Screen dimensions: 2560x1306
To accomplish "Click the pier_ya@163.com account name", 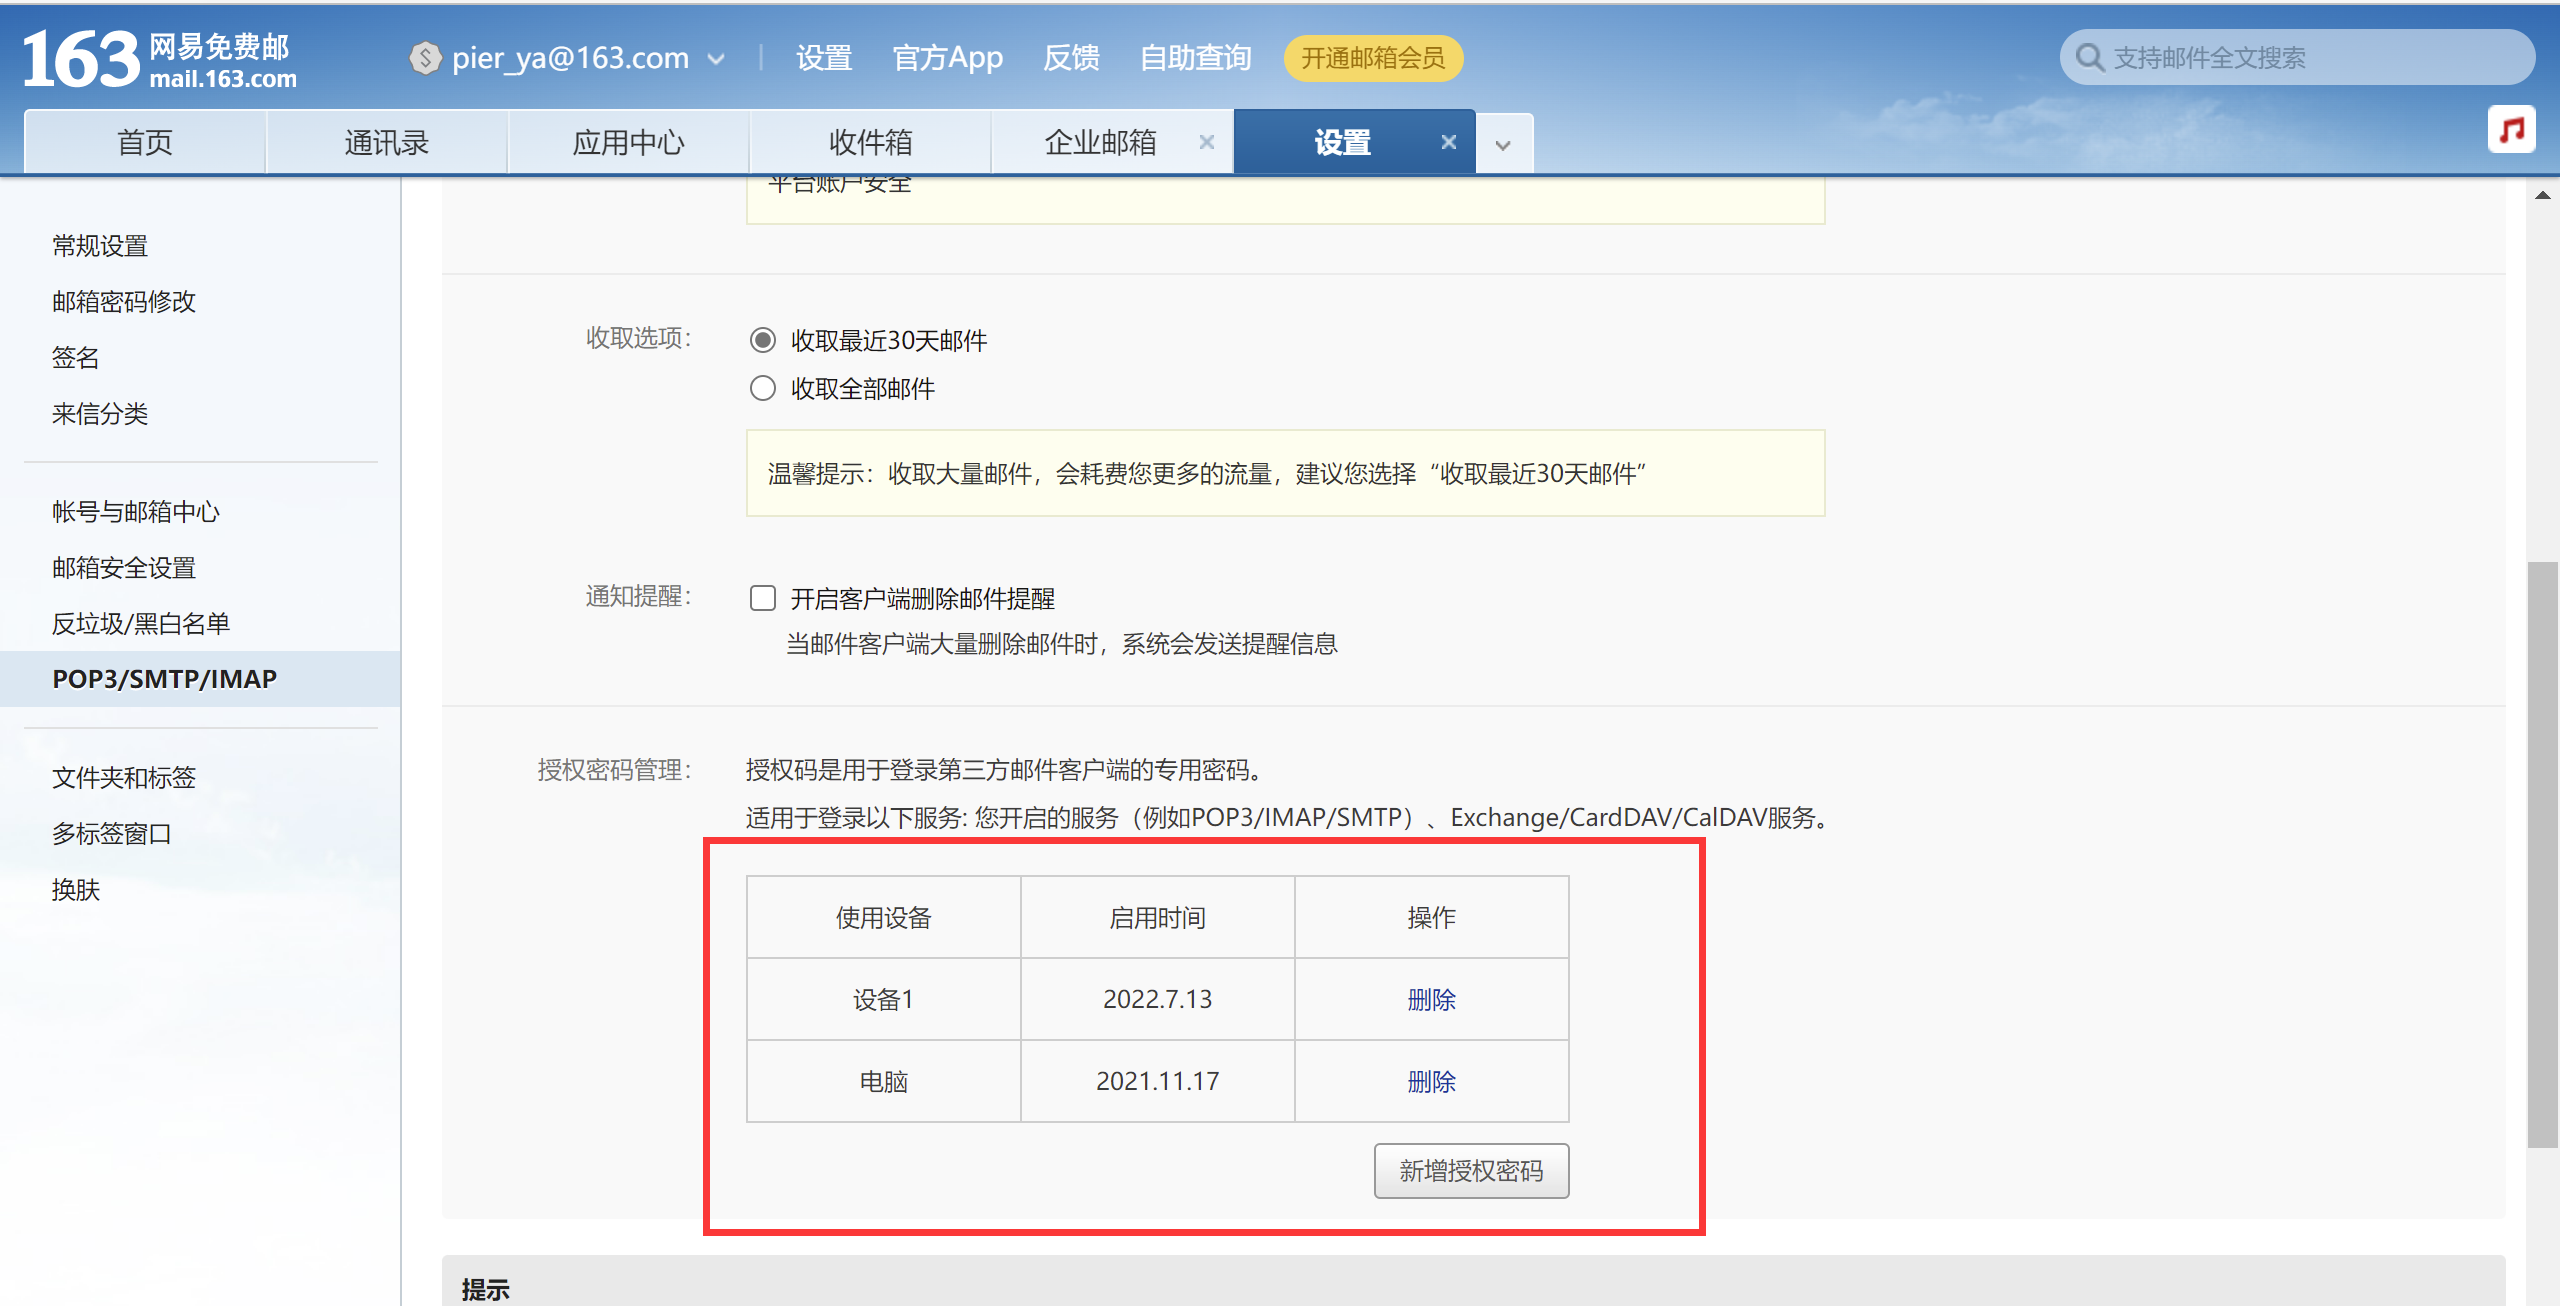I will tap(570, 58).
